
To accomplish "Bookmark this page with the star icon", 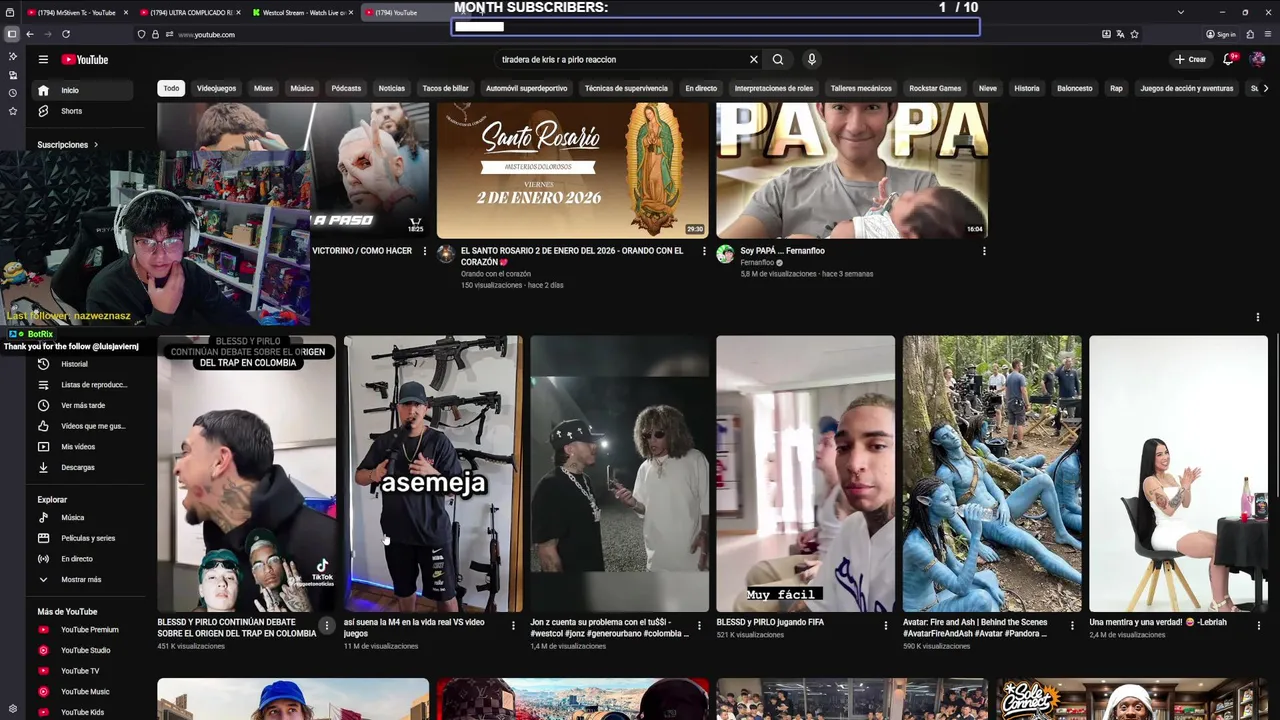I will click(1135, 34).
